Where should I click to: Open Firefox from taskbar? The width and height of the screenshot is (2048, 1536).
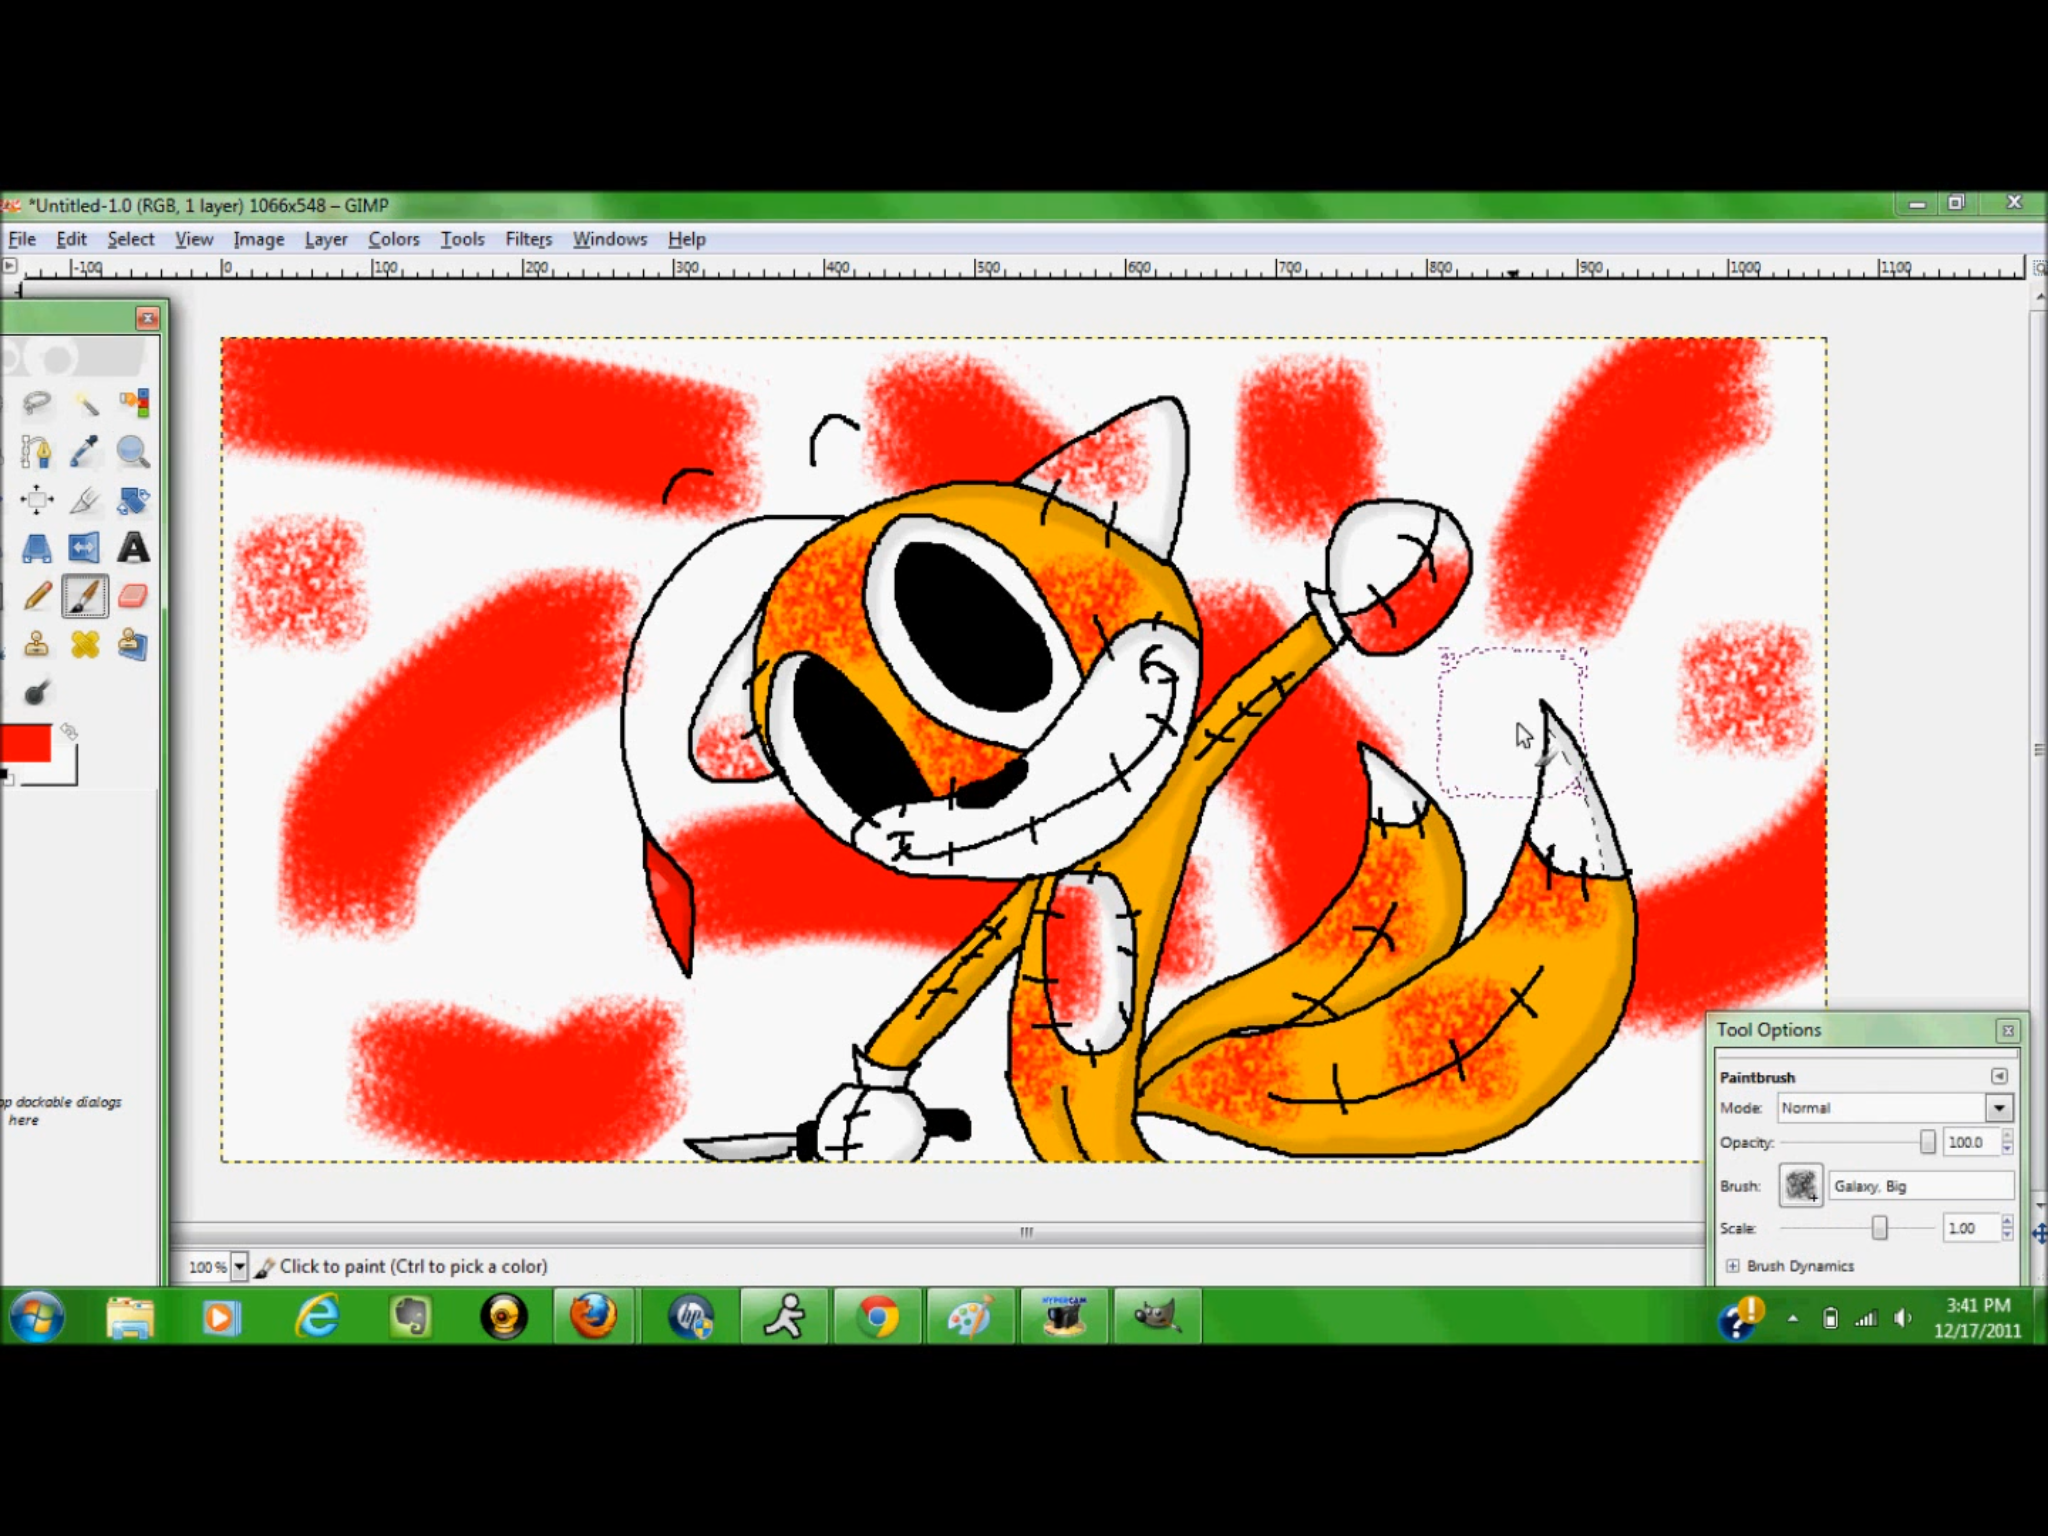coord(594,1316)
